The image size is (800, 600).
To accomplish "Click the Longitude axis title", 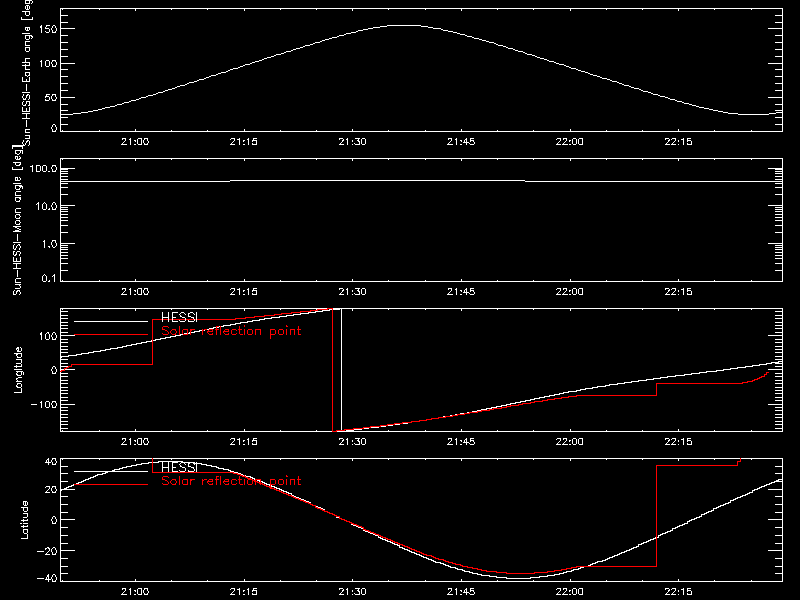I will [x=18, y=370].
